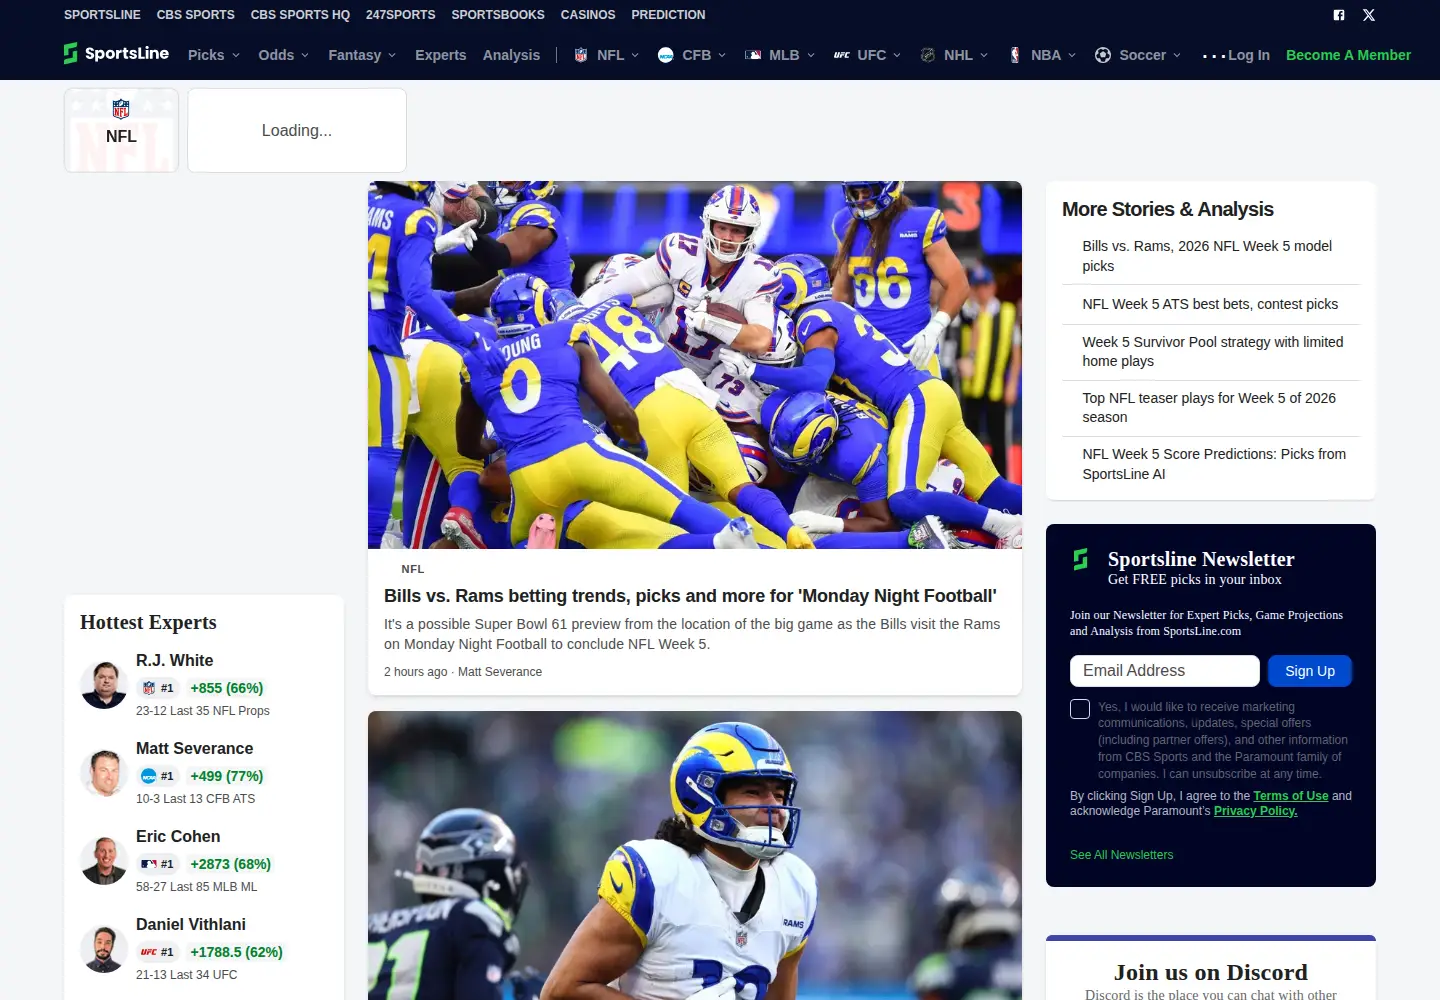Open the SportsLine Facebook page icon
1440x1000 pixels.
click(x=1339, y=15)
